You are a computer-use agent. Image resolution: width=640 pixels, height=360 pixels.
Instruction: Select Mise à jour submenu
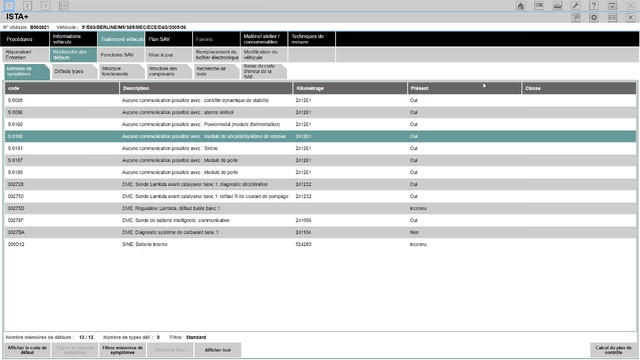(169, 55)
